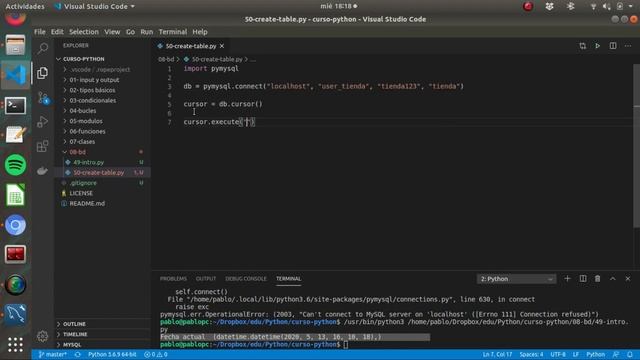The image size is (640, 360).
Task: Open the Docker view icon
Action: [42, 171]
